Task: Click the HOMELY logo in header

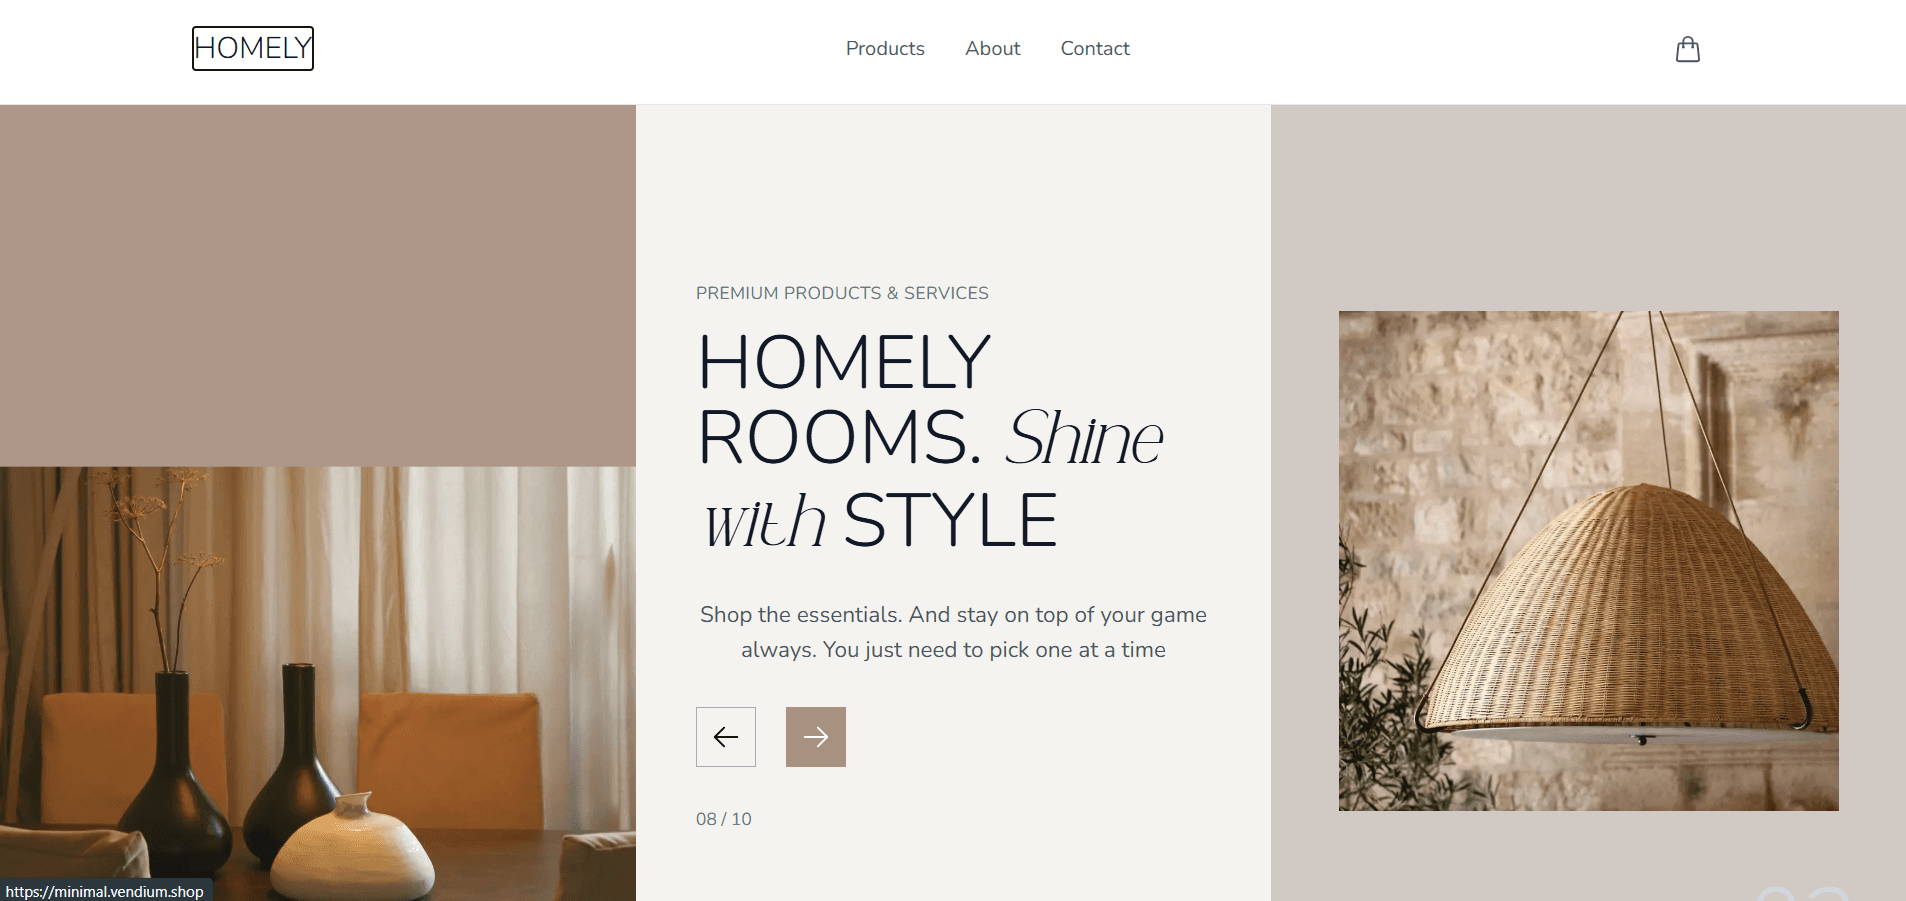Action: click(253, 48)
